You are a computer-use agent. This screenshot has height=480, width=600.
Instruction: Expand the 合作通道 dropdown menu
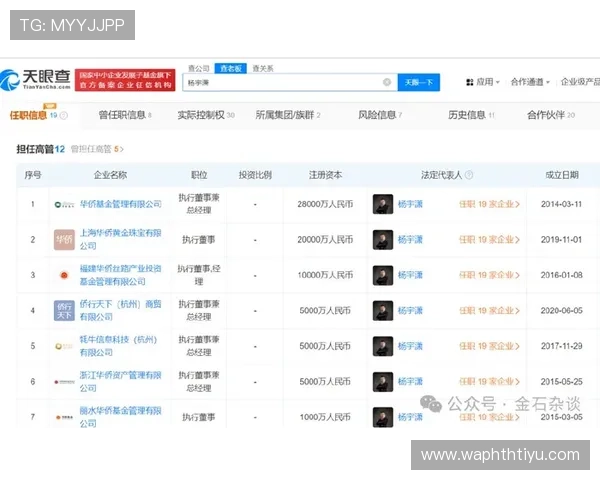click(x=530, y=82)
